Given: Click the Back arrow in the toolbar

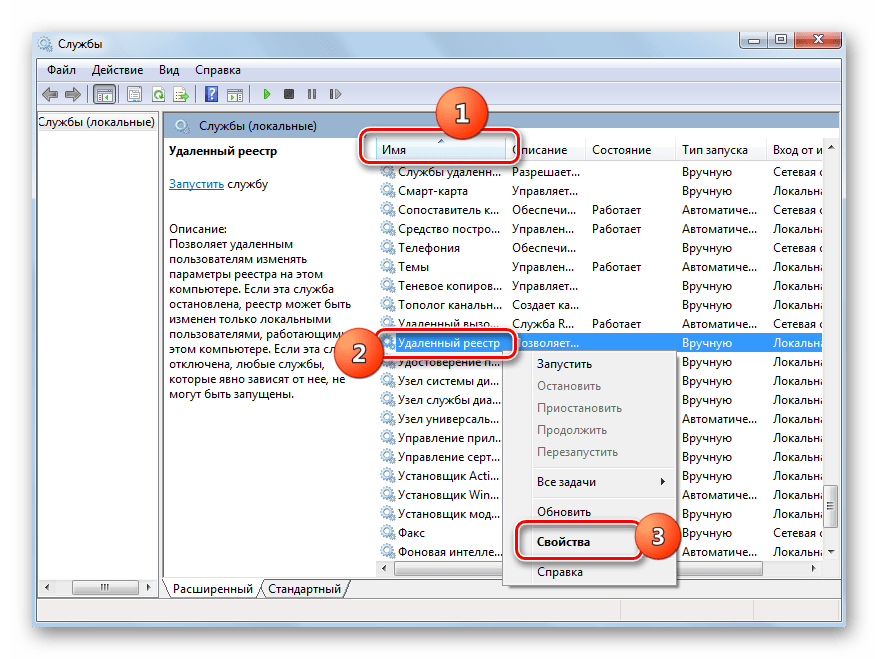Looking at the screenshot, I should (x=50, y=94).
